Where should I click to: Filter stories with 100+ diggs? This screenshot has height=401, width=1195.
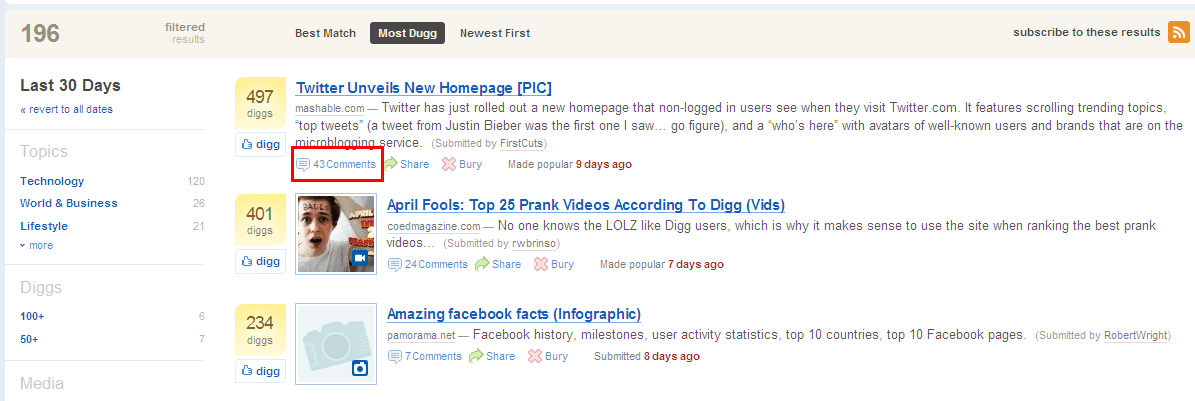tap(32, 316)
